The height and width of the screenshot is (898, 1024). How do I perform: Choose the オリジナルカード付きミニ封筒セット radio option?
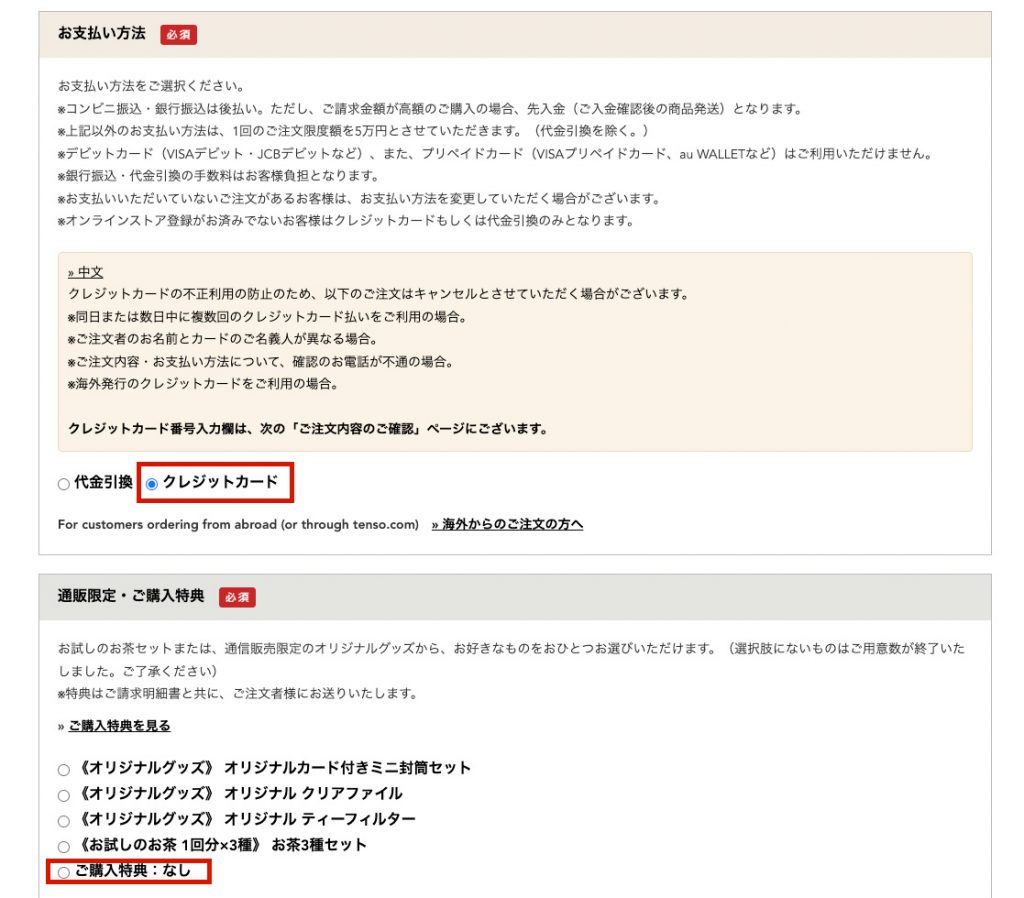point(64,770)
